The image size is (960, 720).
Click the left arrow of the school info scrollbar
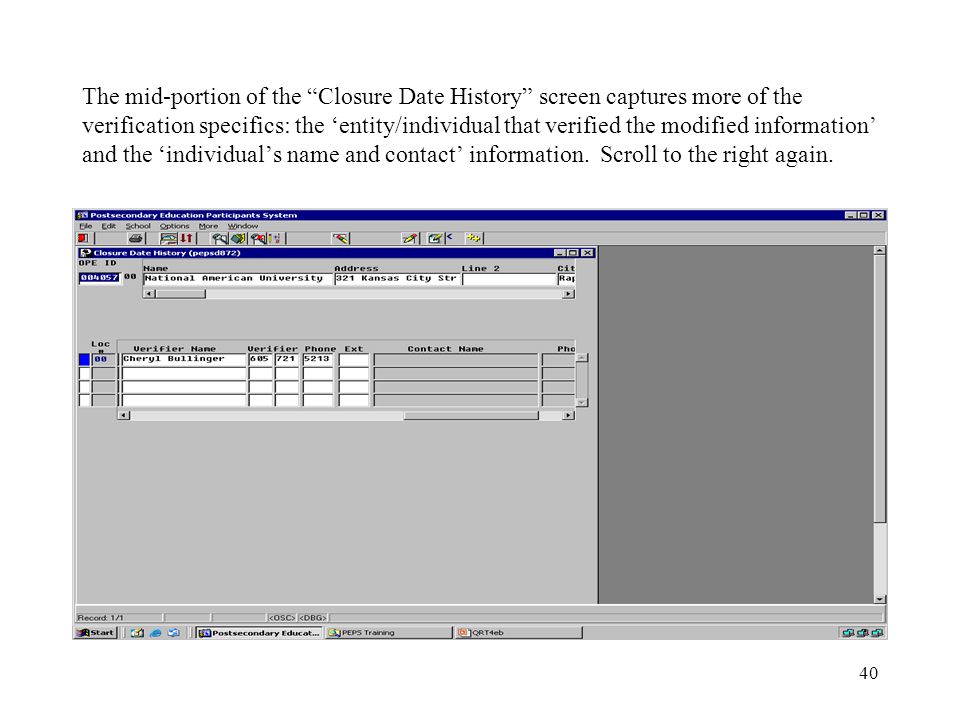[x=149, y=294]
